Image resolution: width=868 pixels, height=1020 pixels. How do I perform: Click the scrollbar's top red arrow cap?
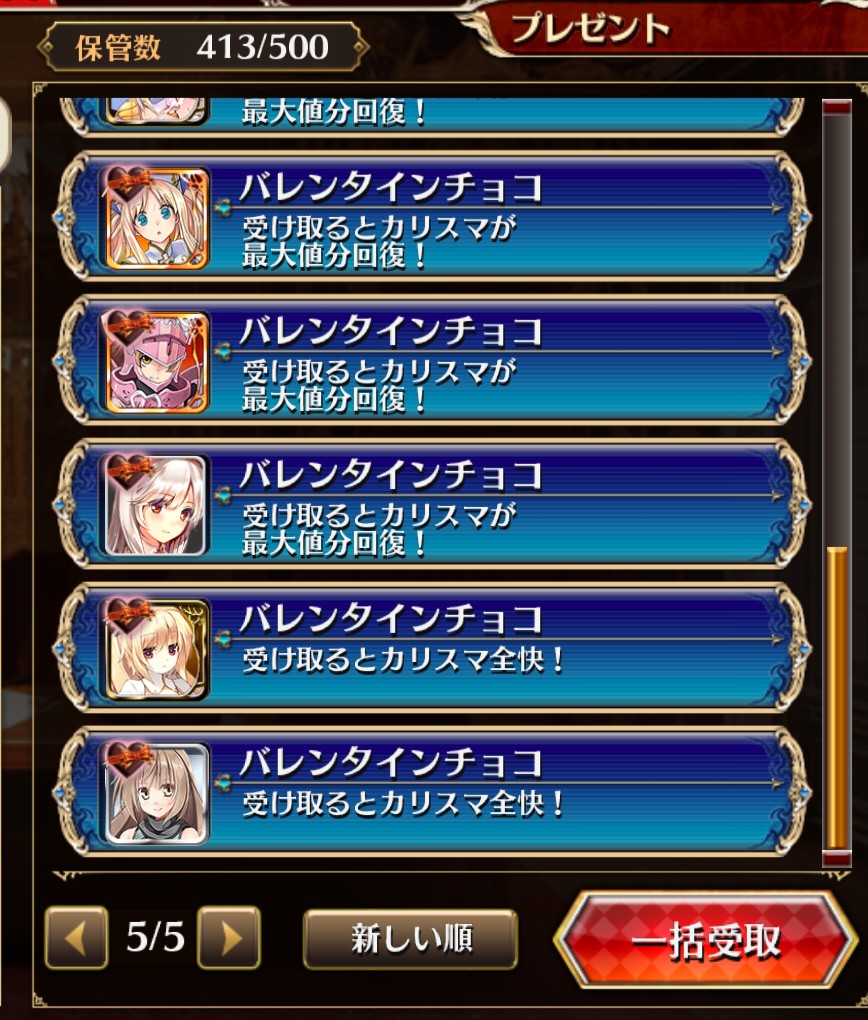[x=837, y=107]
